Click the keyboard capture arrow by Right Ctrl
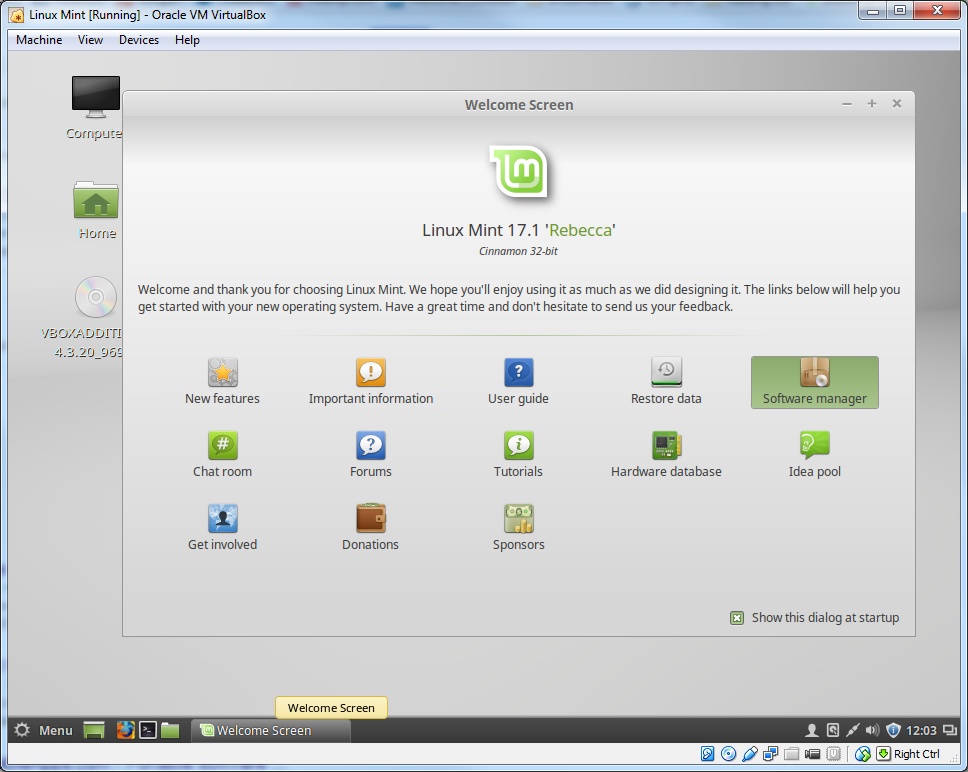The width and height of the screenshot is (968, 772). (x=883, y=753)
